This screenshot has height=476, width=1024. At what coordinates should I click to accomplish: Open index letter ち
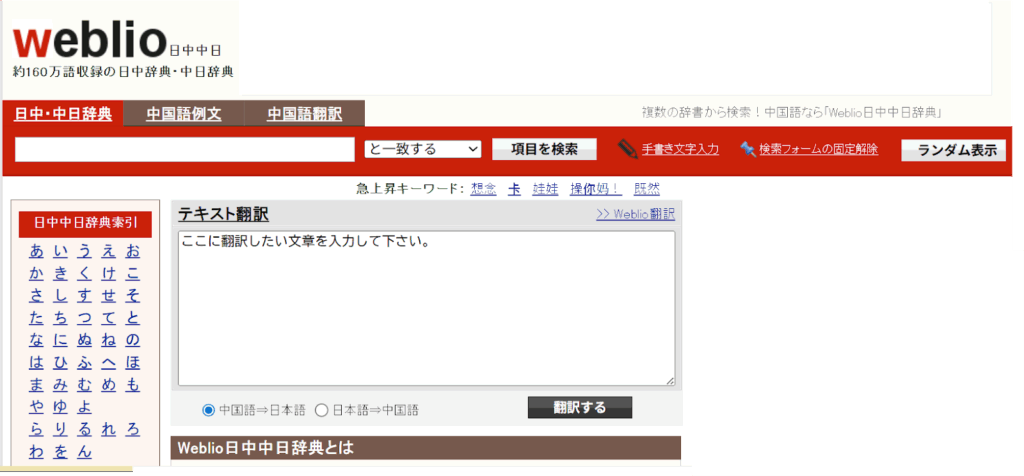[61, 319]
